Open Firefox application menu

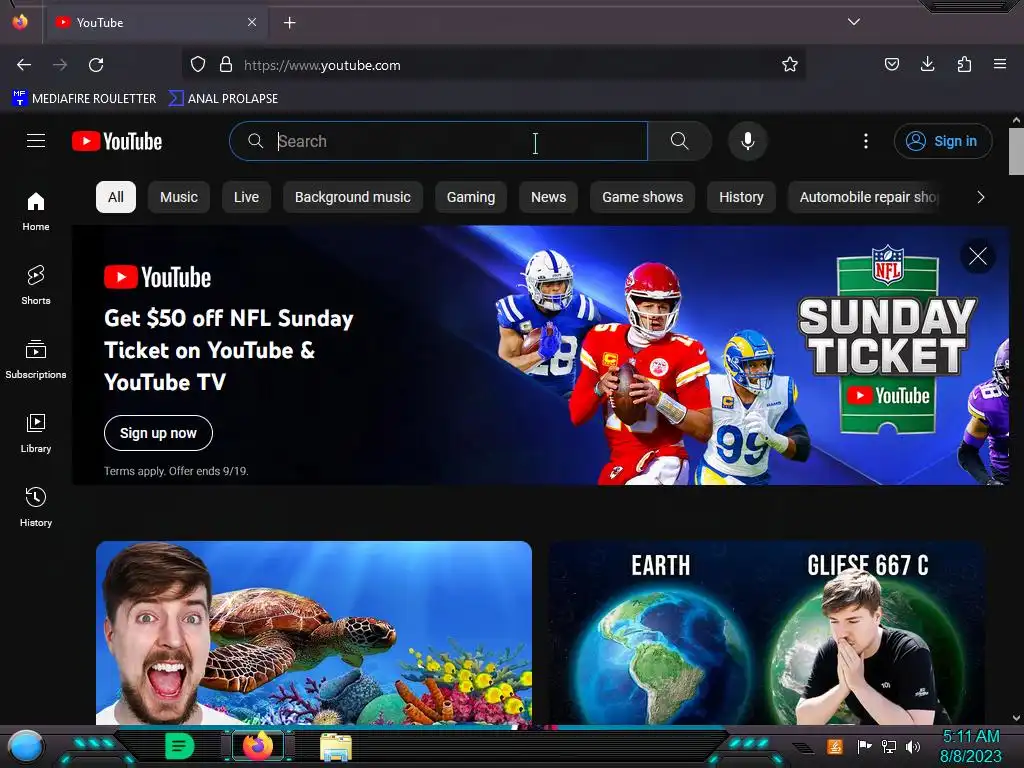[x=1000, y=64]
